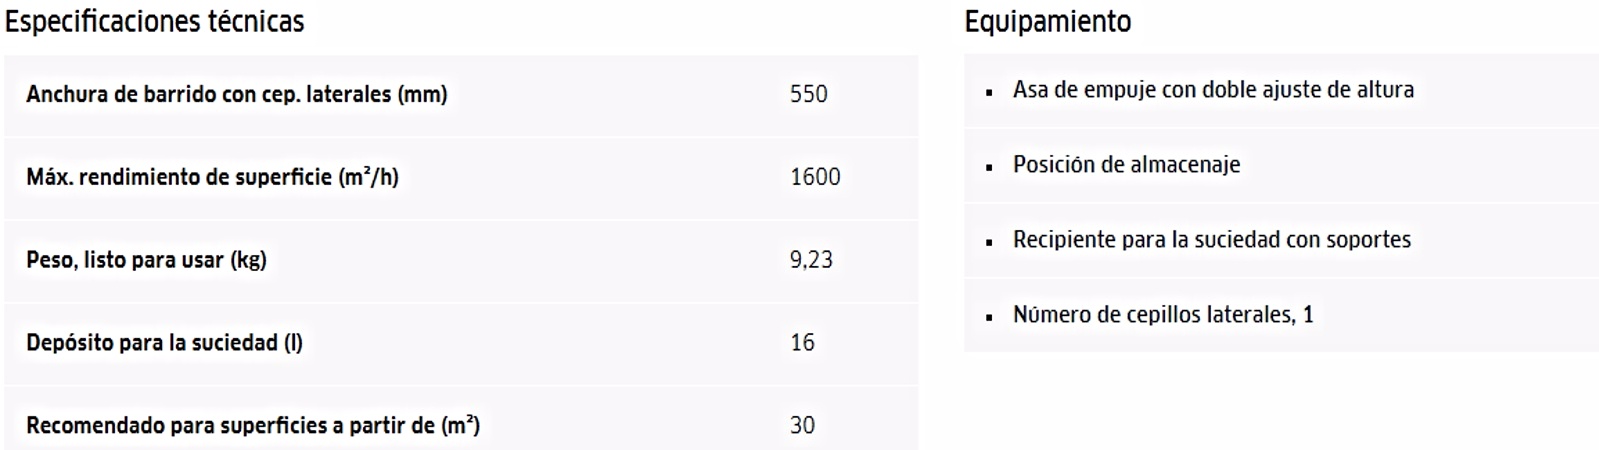The height and width of the screenshot is (450, 1599).
Task: Click bullet beside Asa de empuje
Action: pos(989,92)
